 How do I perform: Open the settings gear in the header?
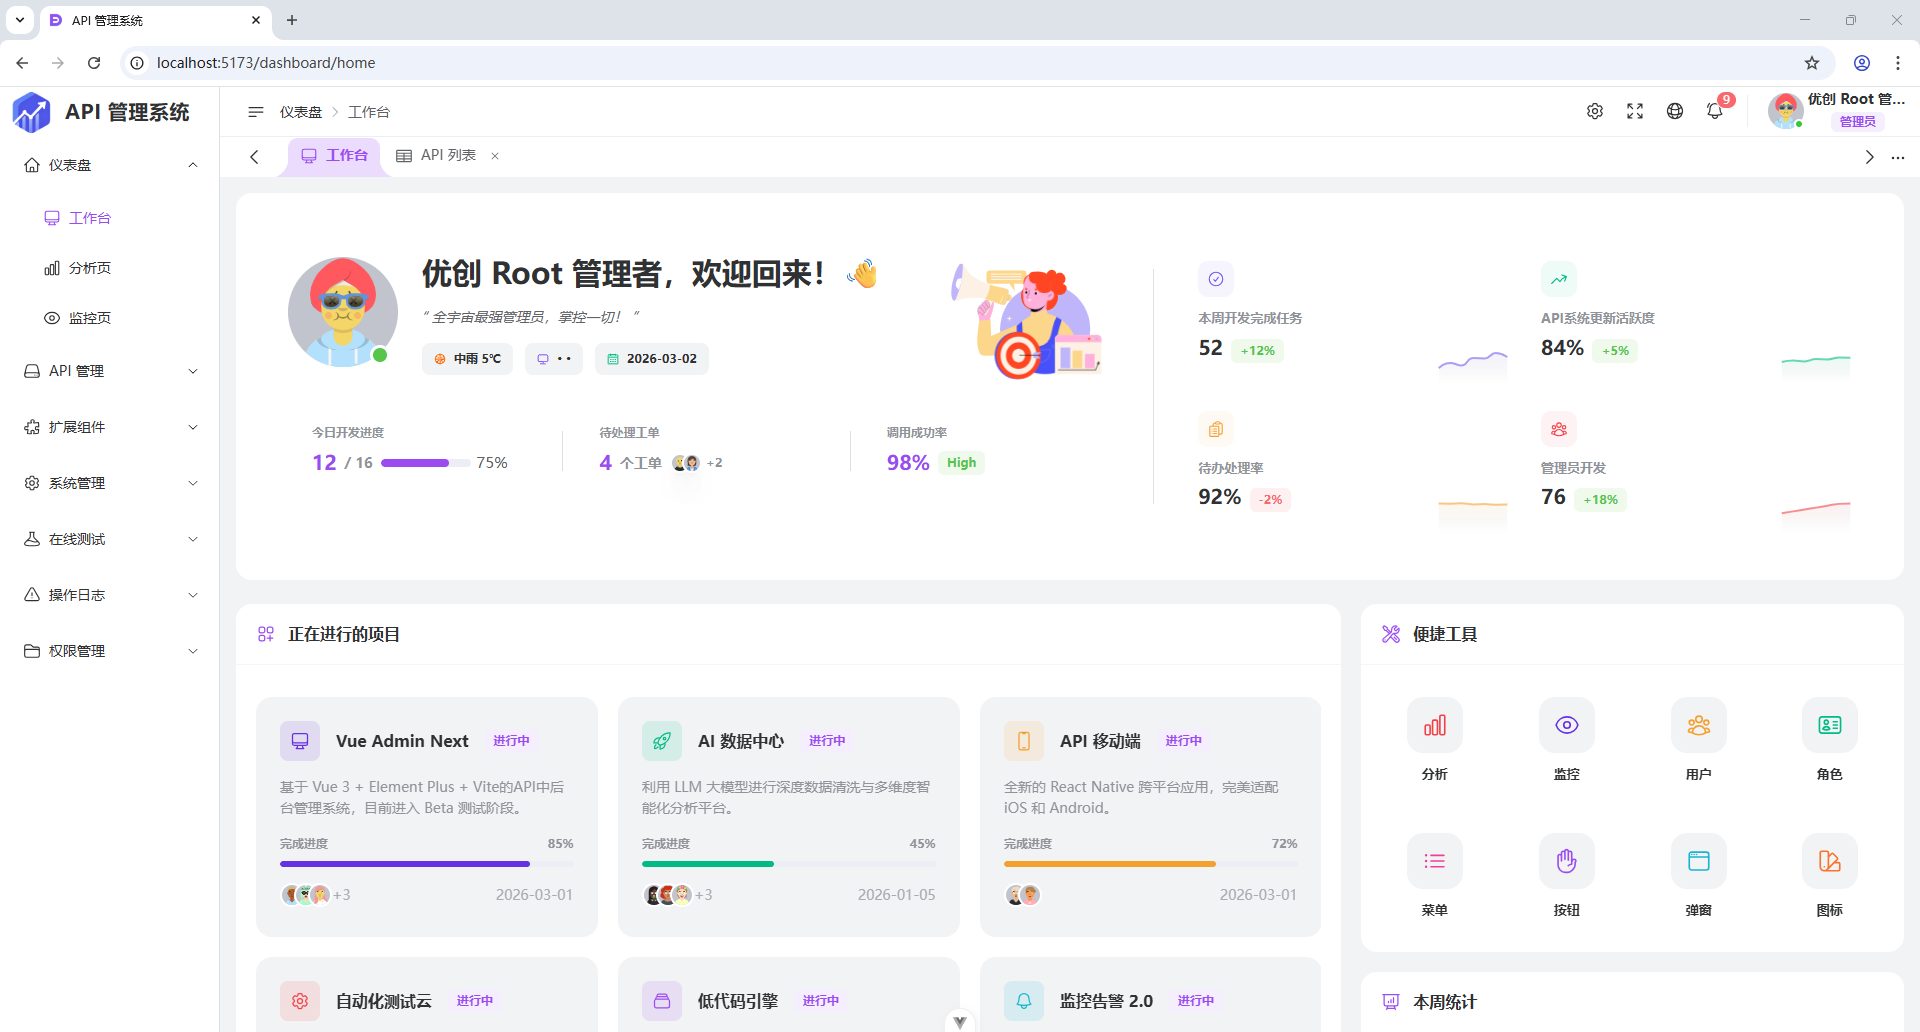click(x=1595, y=111)
